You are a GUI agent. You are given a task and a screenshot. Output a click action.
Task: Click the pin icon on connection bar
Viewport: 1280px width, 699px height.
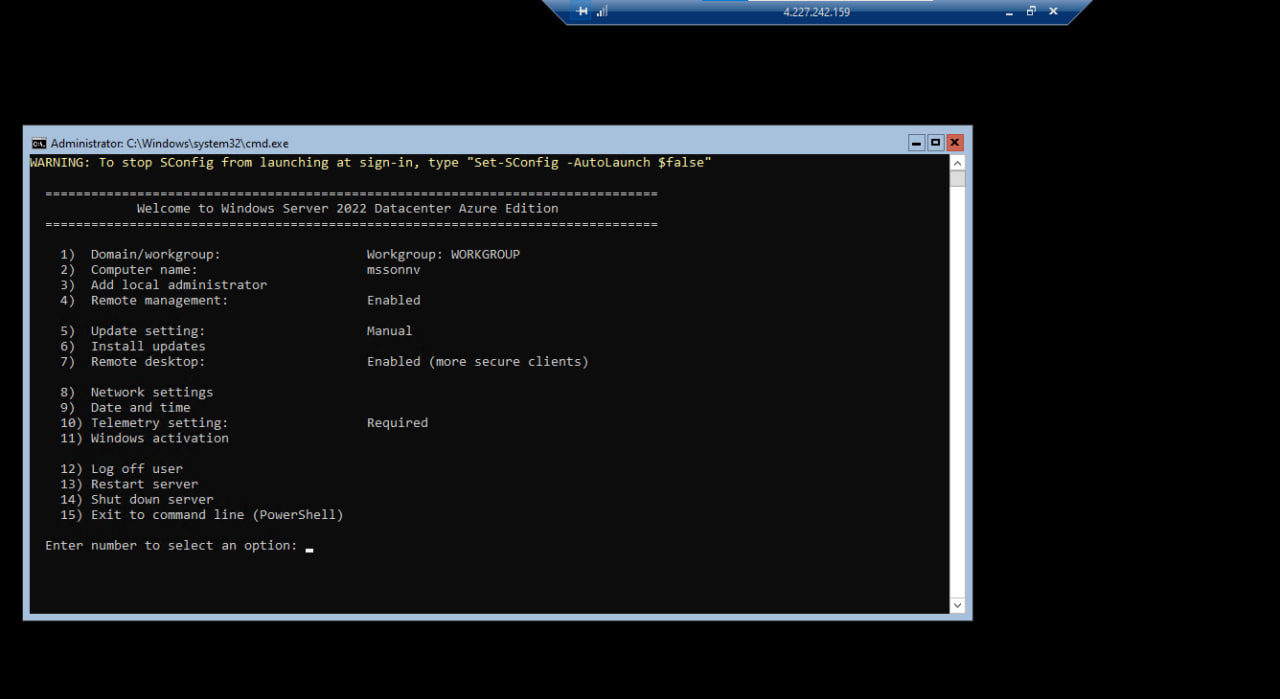pyautogui.click(x=582, y=12)
